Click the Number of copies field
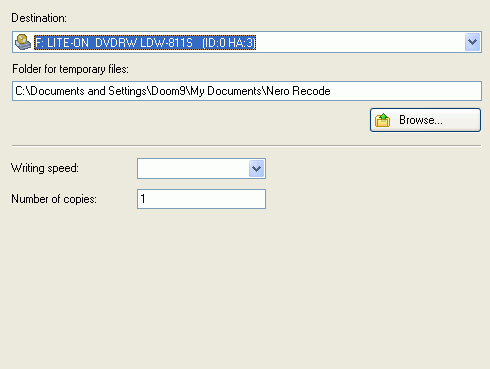Viewport: 490px width, 369px height. pyautogui.click(x=201, y=199)
